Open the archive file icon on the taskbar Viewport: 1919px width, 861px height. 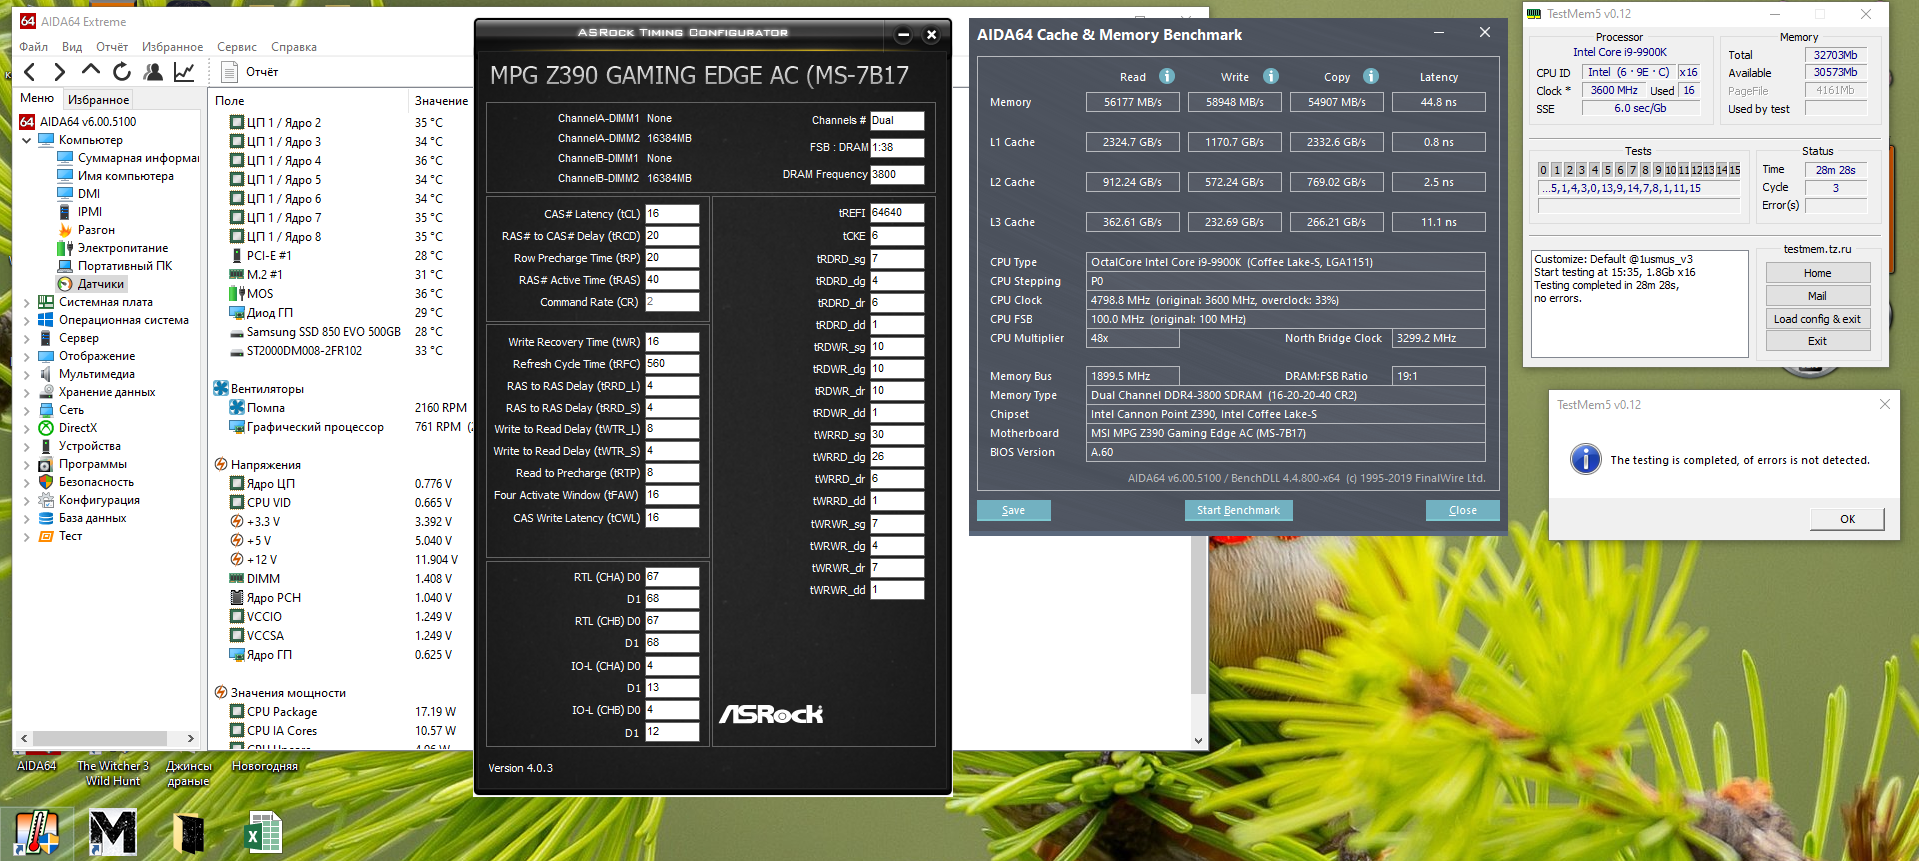tap(188, 832)
